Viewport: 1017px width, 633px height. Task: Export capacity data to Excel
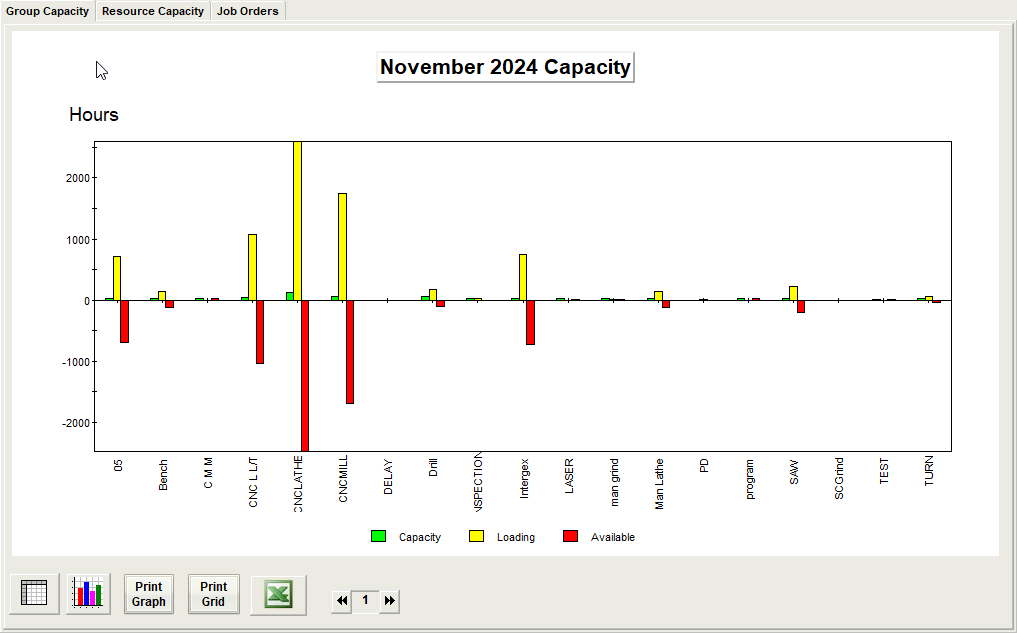[x=278, y=594]
